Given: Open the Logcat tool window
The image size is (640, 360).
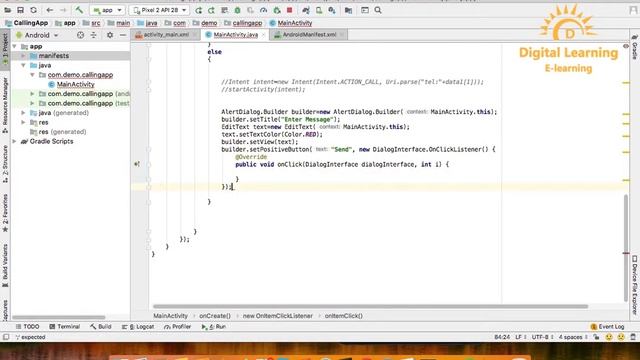Looking at the screenshot, I should (138, 327).
